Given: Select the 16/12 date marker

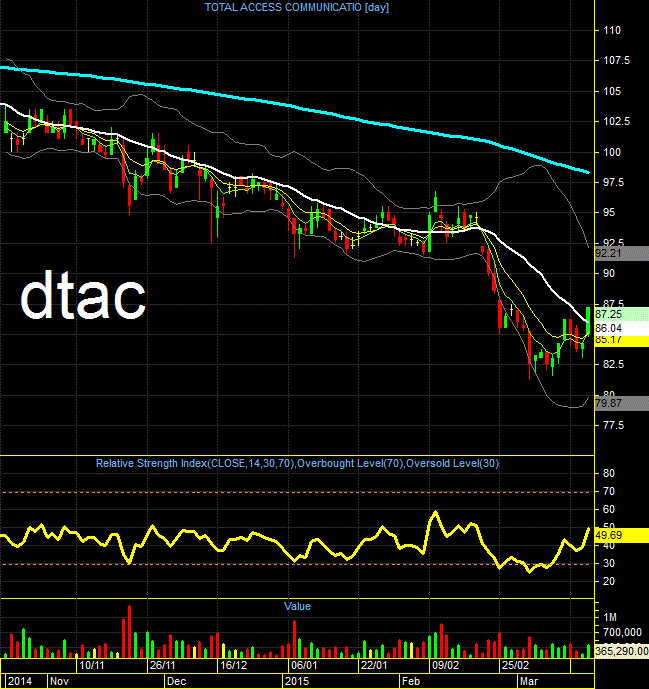Looking at the screenshot, I should pos(233,665).
